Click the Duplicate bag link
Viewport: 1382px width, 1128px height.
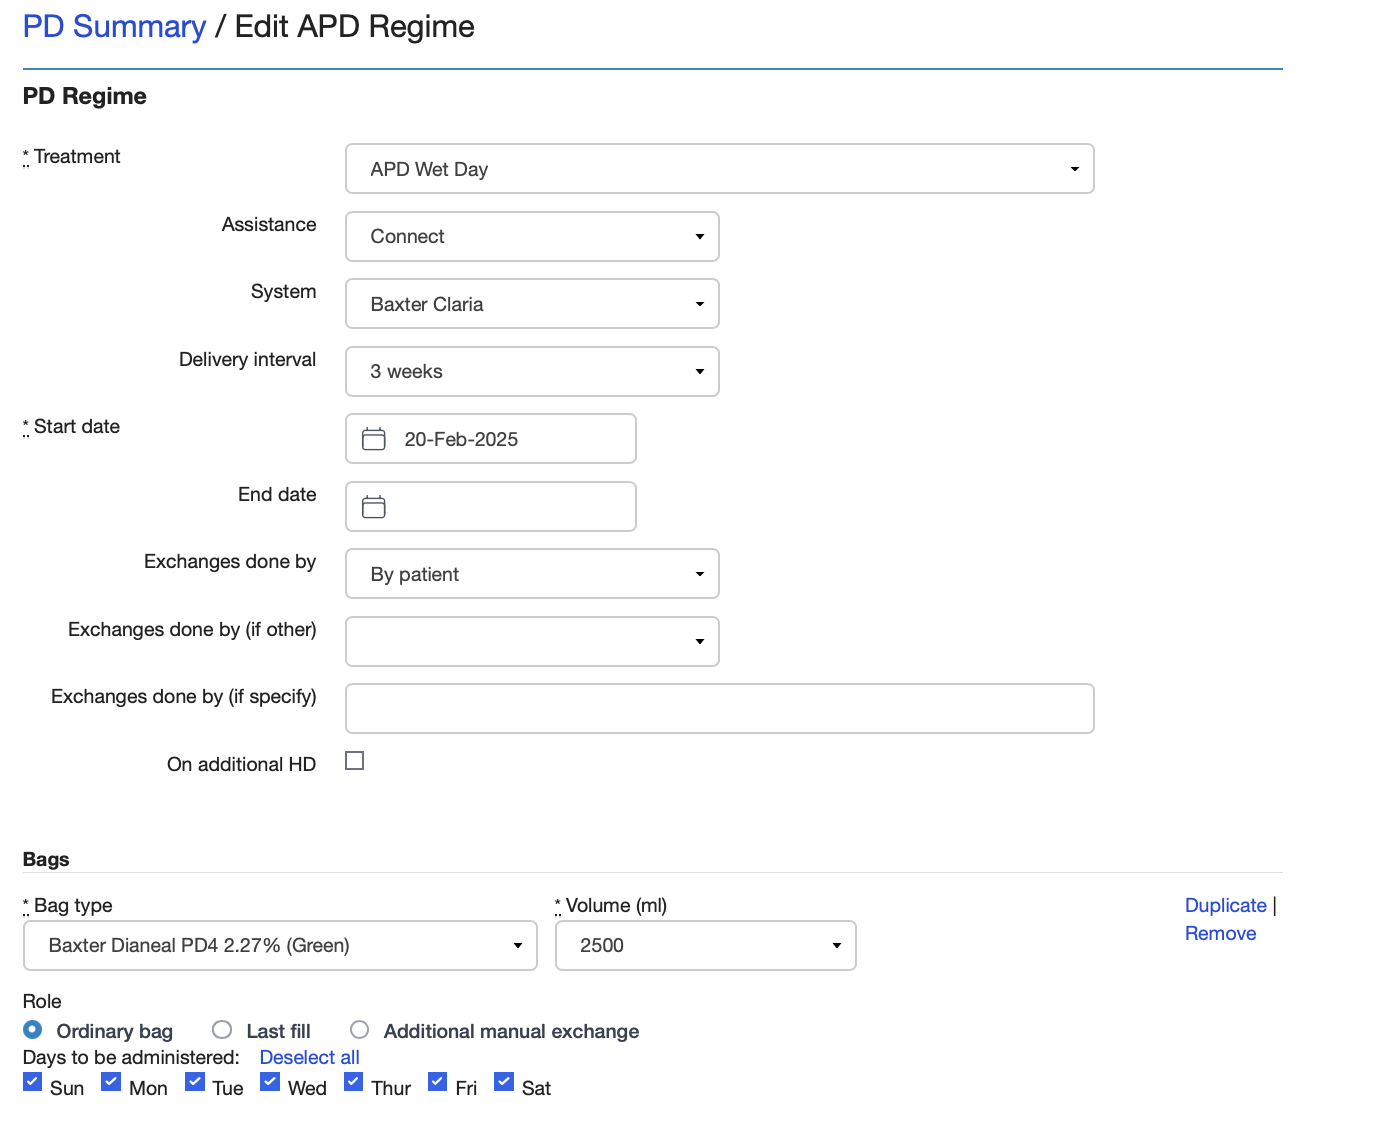coord(1225,905)
